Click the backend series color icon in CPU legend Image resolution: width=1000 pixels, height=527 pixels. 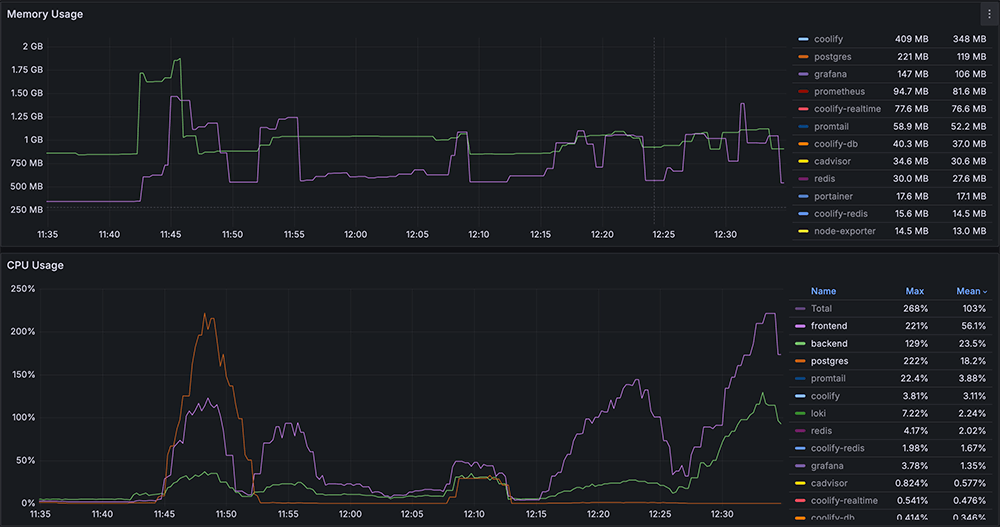click(799, 344)
